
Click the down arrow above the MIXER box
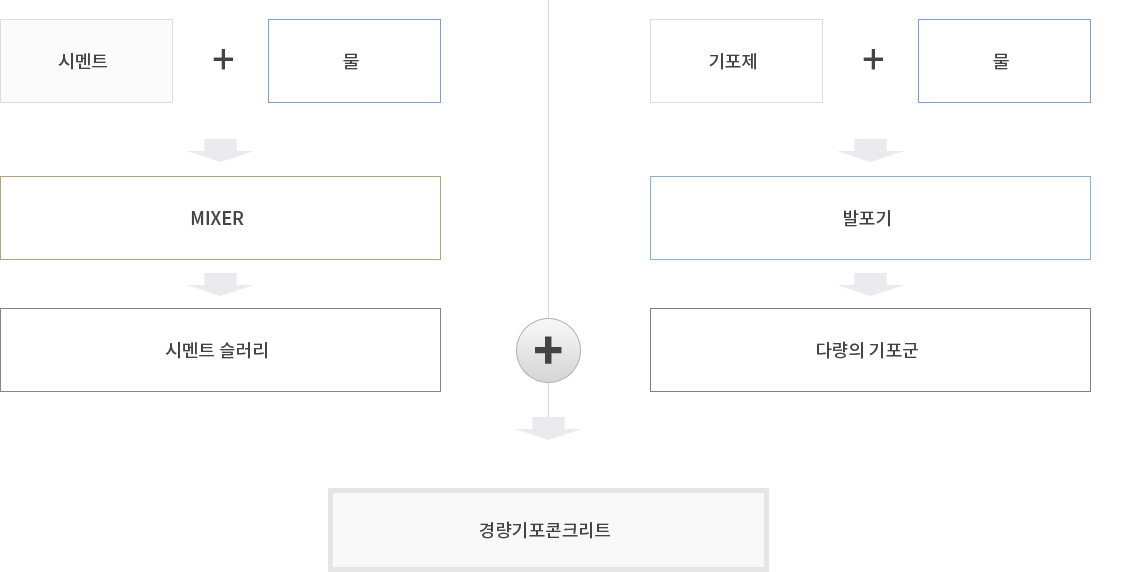220,150
